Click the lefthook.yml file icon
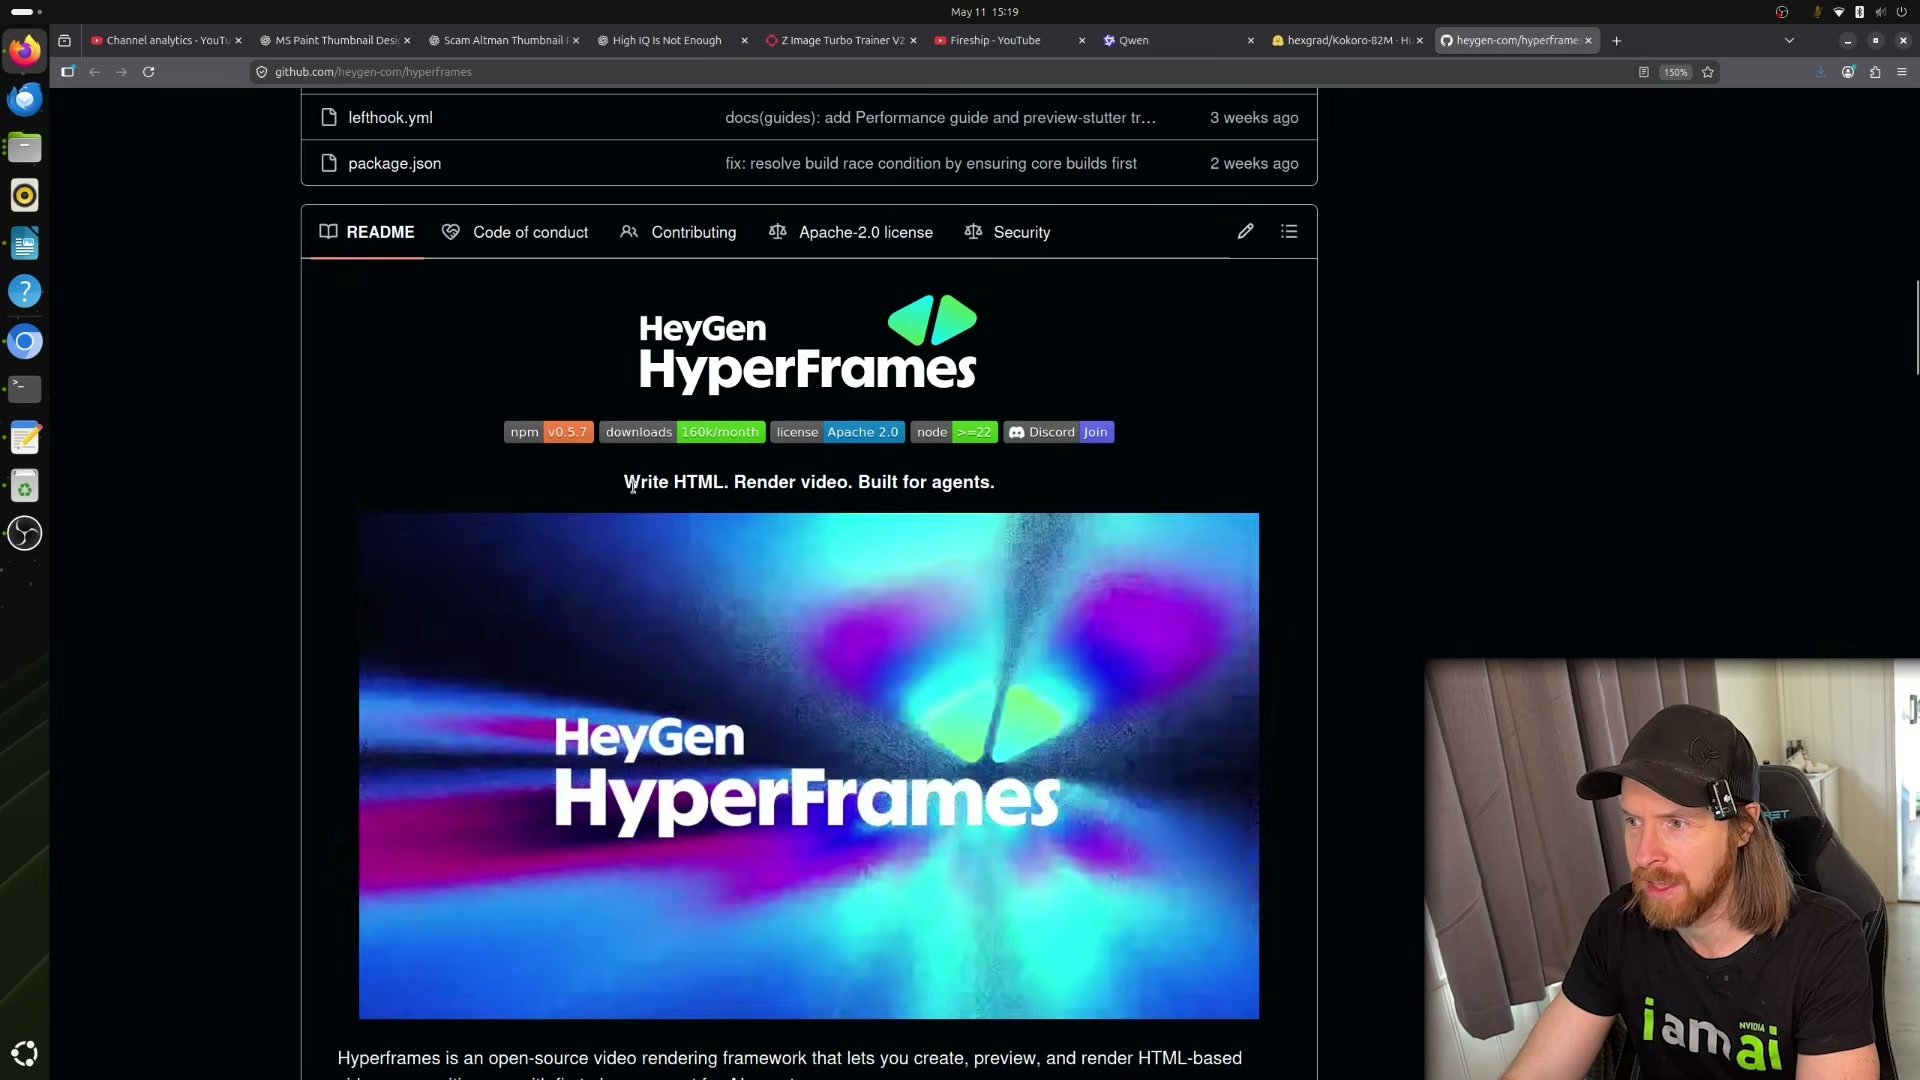Image resolution: width=1920 pixels, height=1080 pixels. (x=329, y=117)
